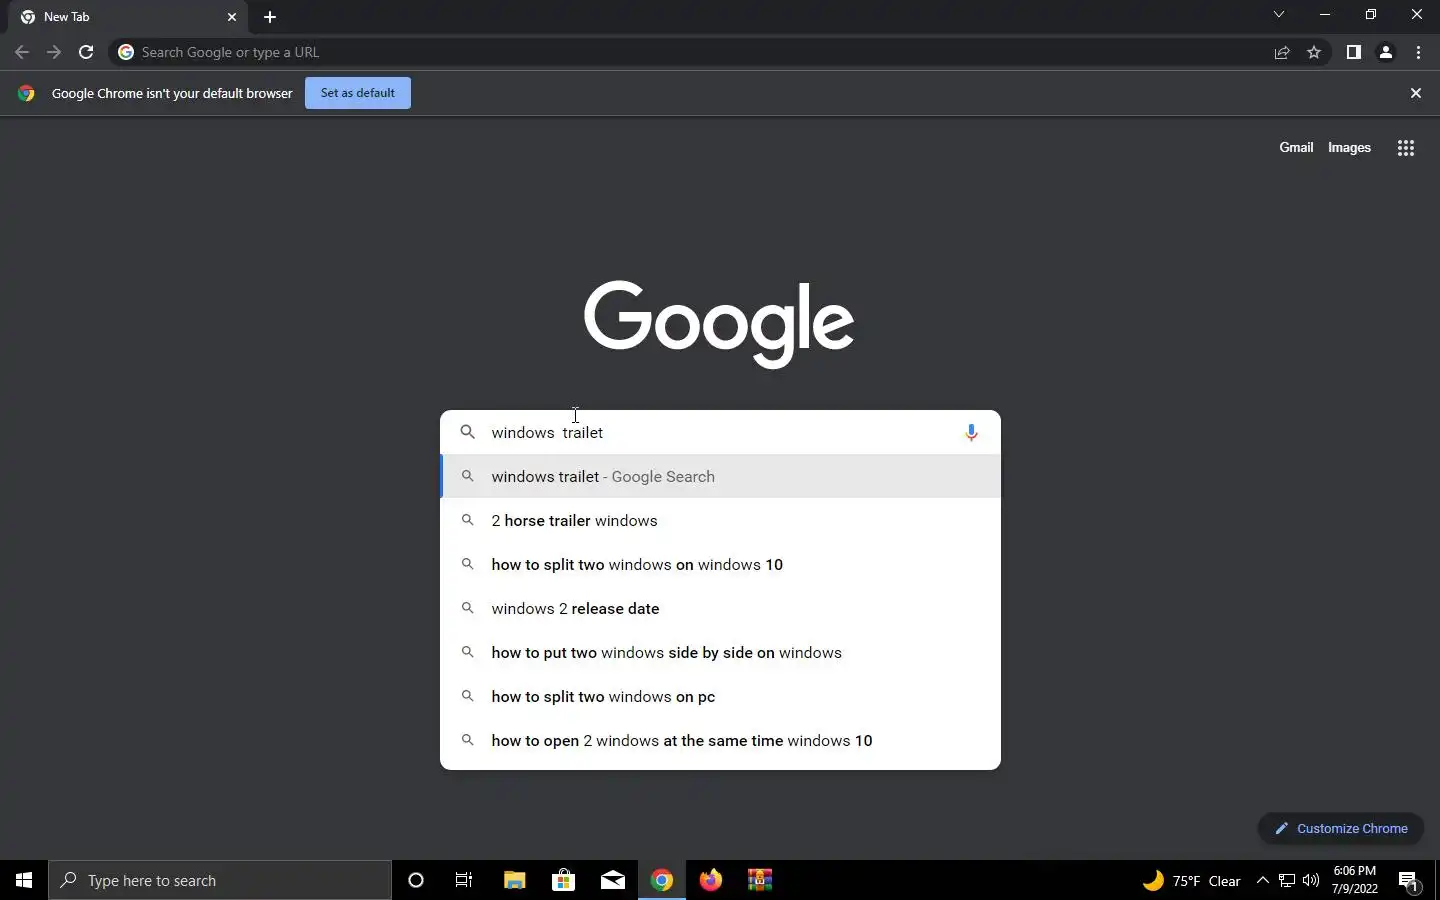Click the voice search microphone icon

click(971, 433)
